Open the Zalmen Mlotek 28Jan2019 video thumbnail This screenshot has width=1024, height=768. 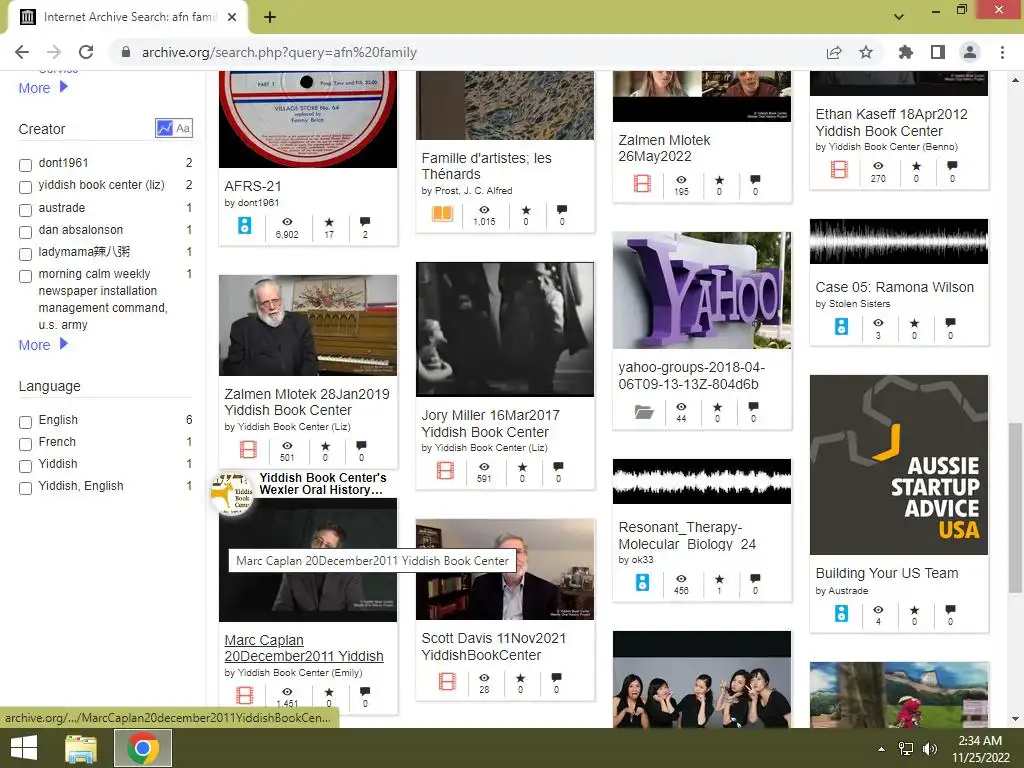pos(308,325)
